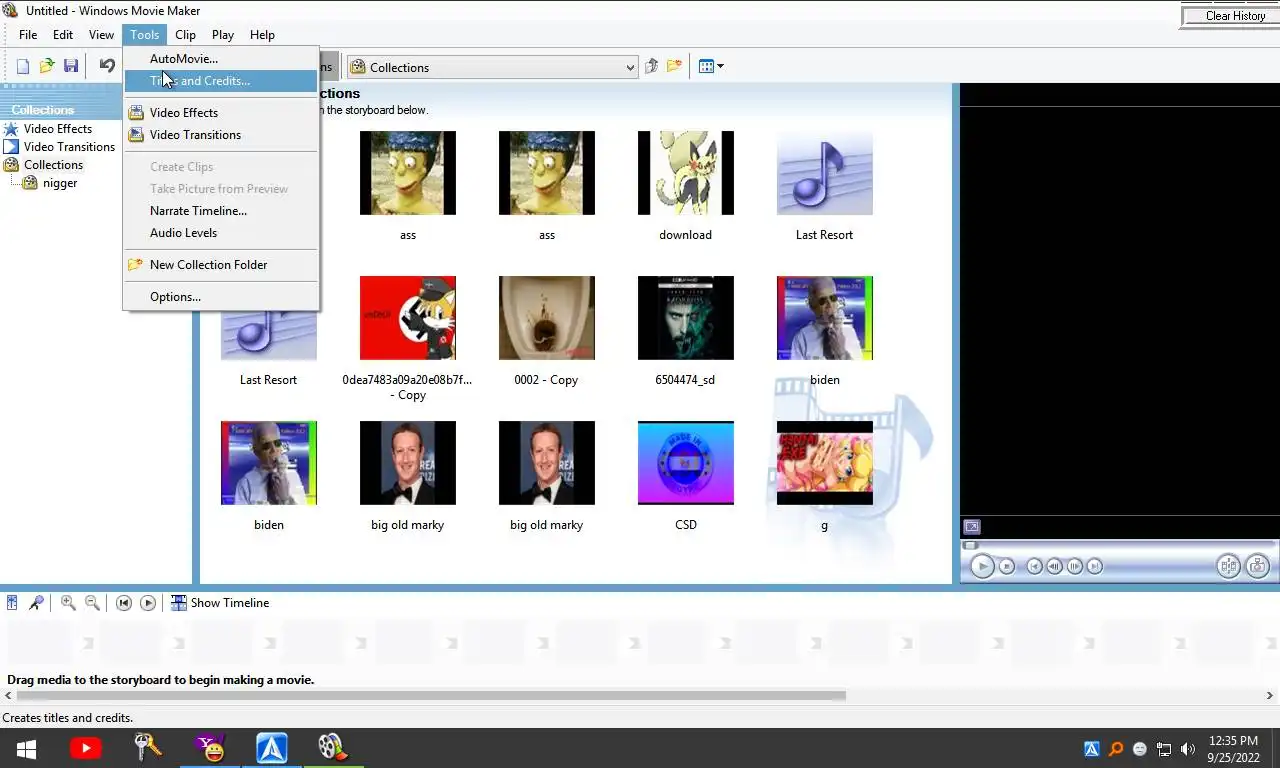Click the Open Project folder icon

coord(47,66)
